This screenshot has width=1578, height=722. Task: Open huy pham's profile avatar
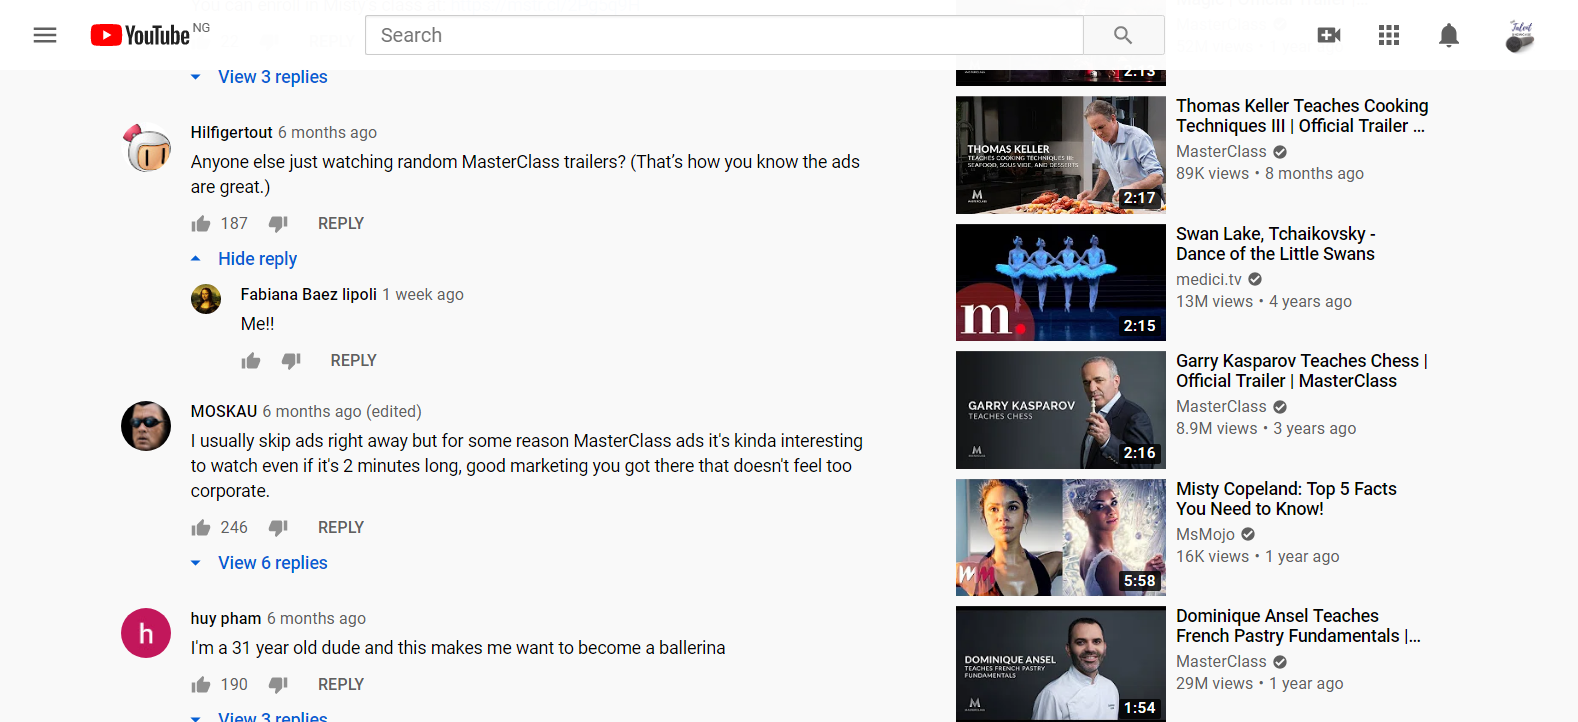coord(146,633)
